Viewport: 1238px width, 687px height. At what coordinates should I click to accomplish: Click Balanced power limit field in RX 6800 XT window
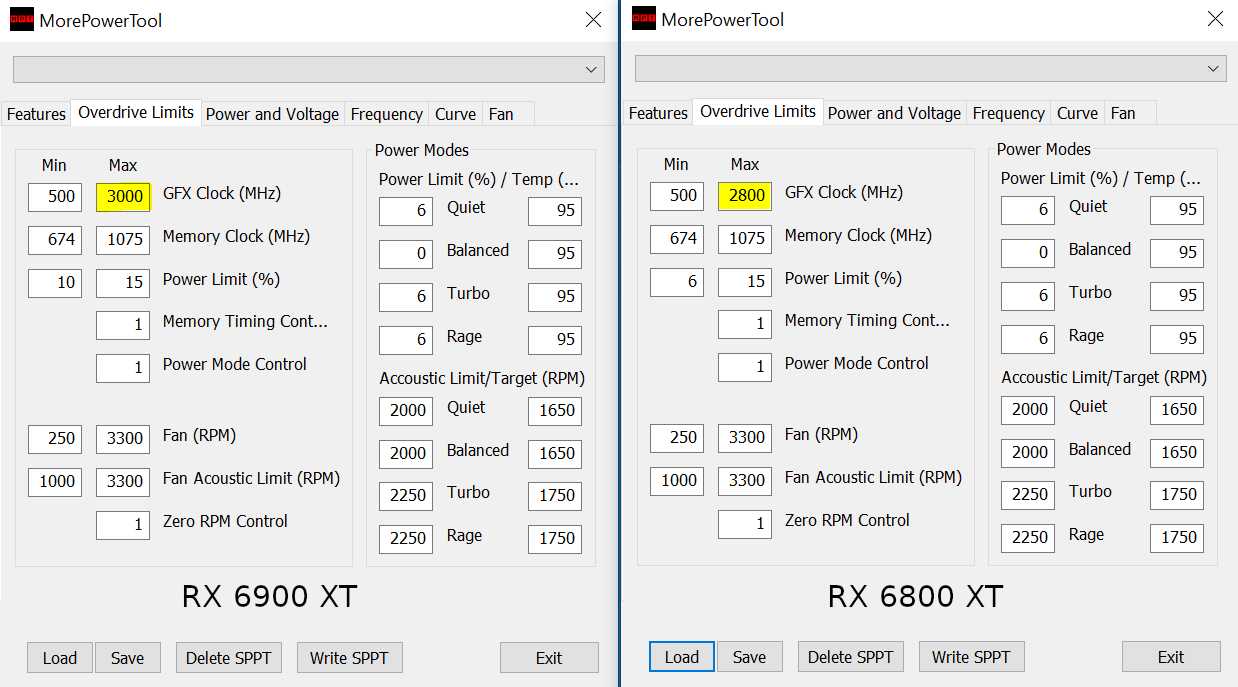[x=1028, y=253]
